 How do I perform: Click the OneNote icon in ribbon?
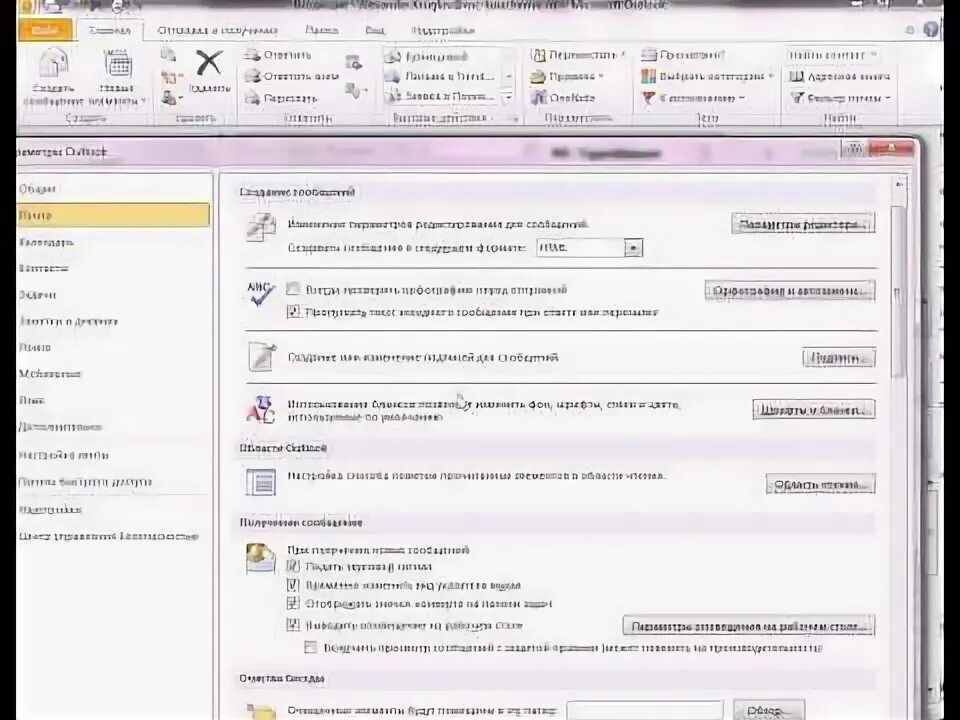click(x=538, y=97)
